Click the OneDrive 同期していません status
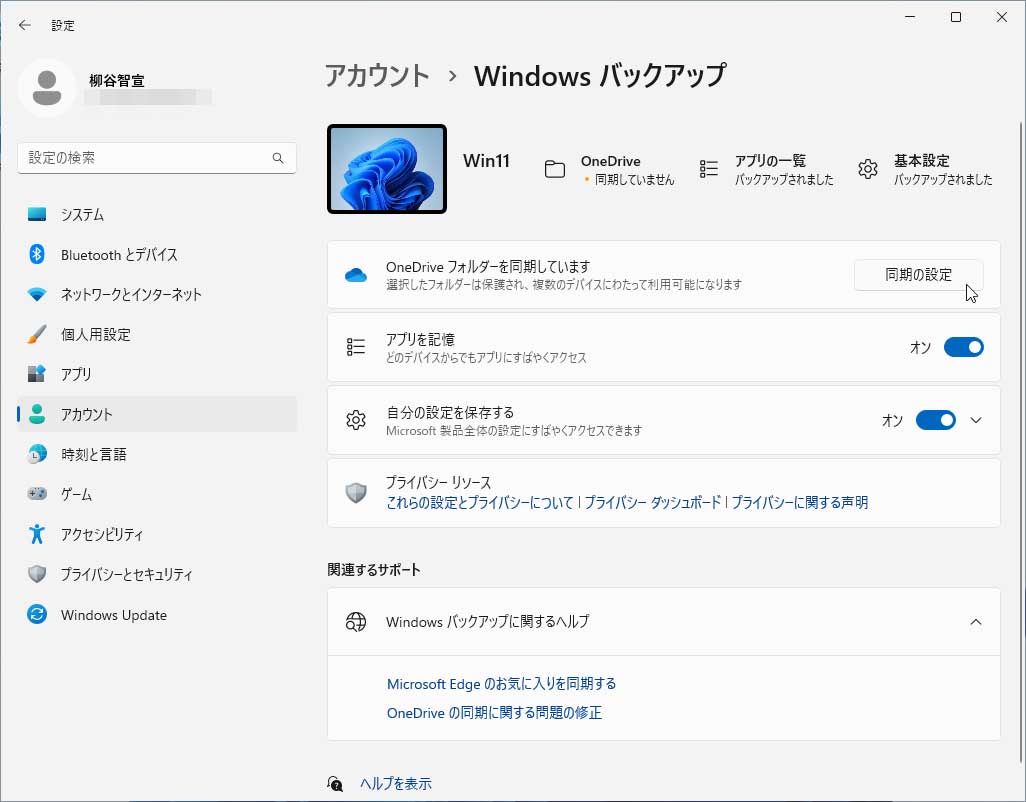 (628, 169)
